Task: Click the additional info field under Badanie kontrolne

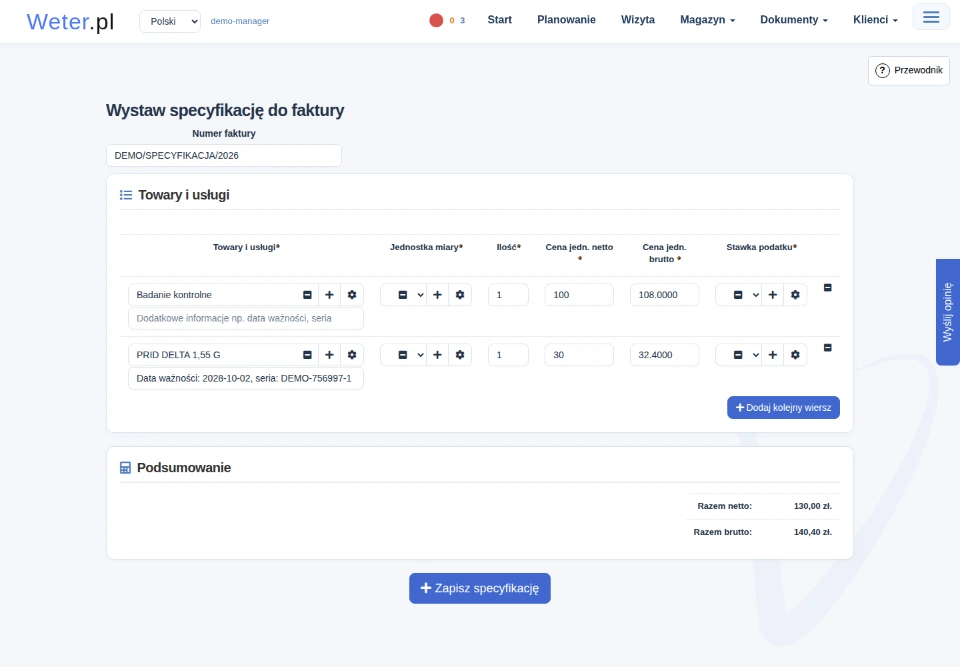Action: 246,318
